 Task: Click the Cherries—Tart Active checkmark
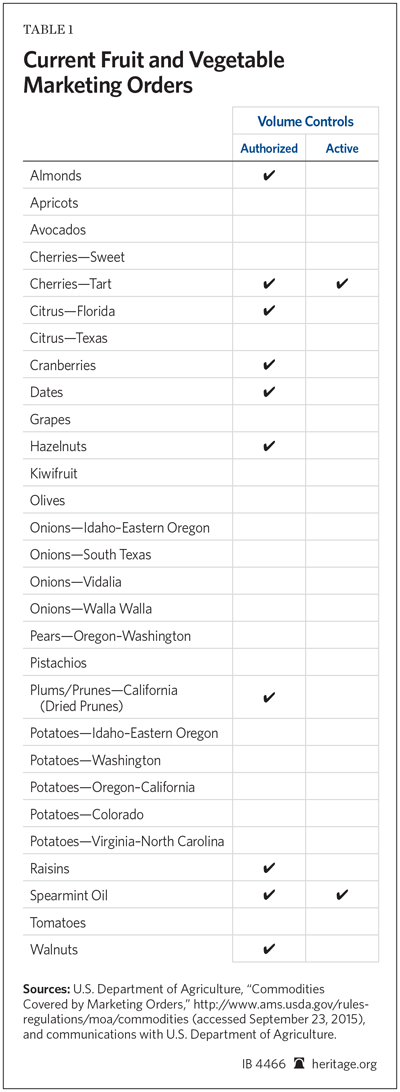(x=342, y=284)
